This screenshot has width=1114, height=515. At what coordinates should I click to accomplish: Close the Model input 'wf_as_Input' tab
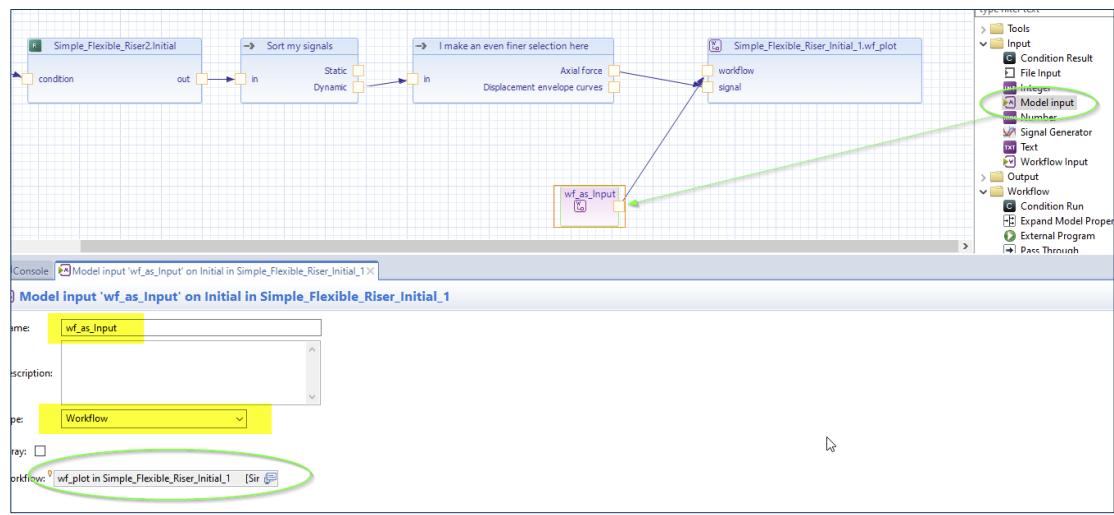tap(371, 271)
